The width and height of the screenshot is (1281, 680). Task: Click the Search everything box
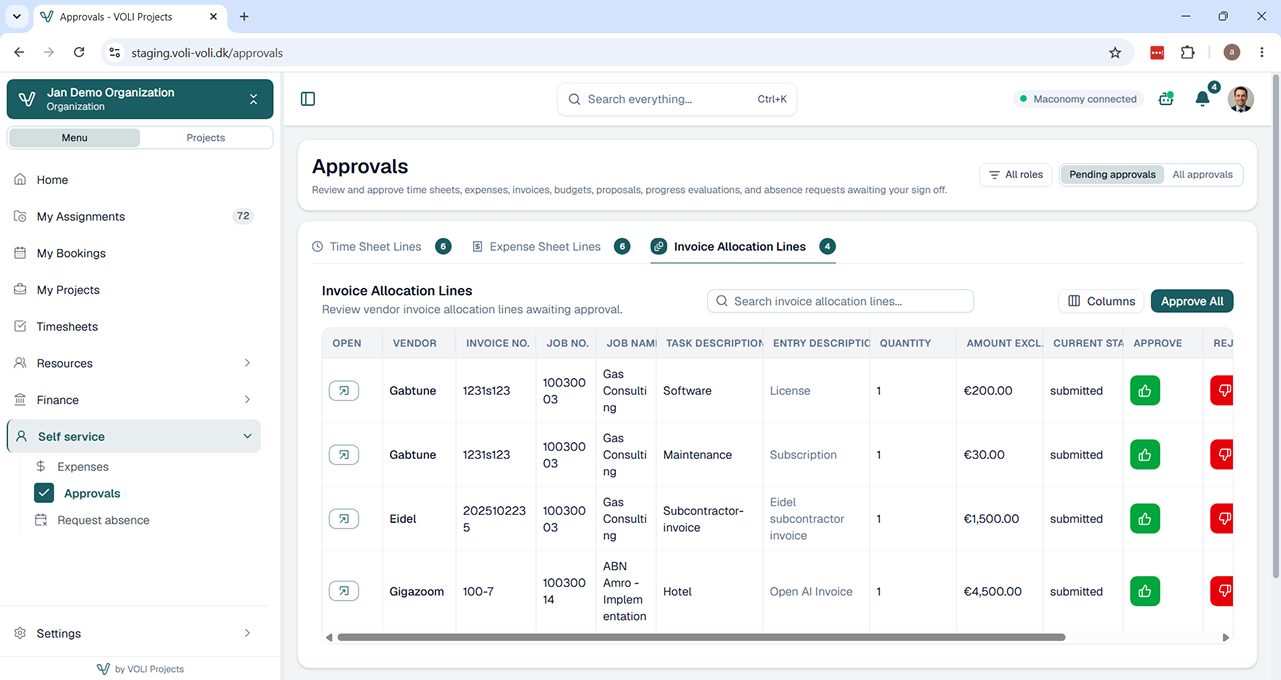(x=677, y=99)
